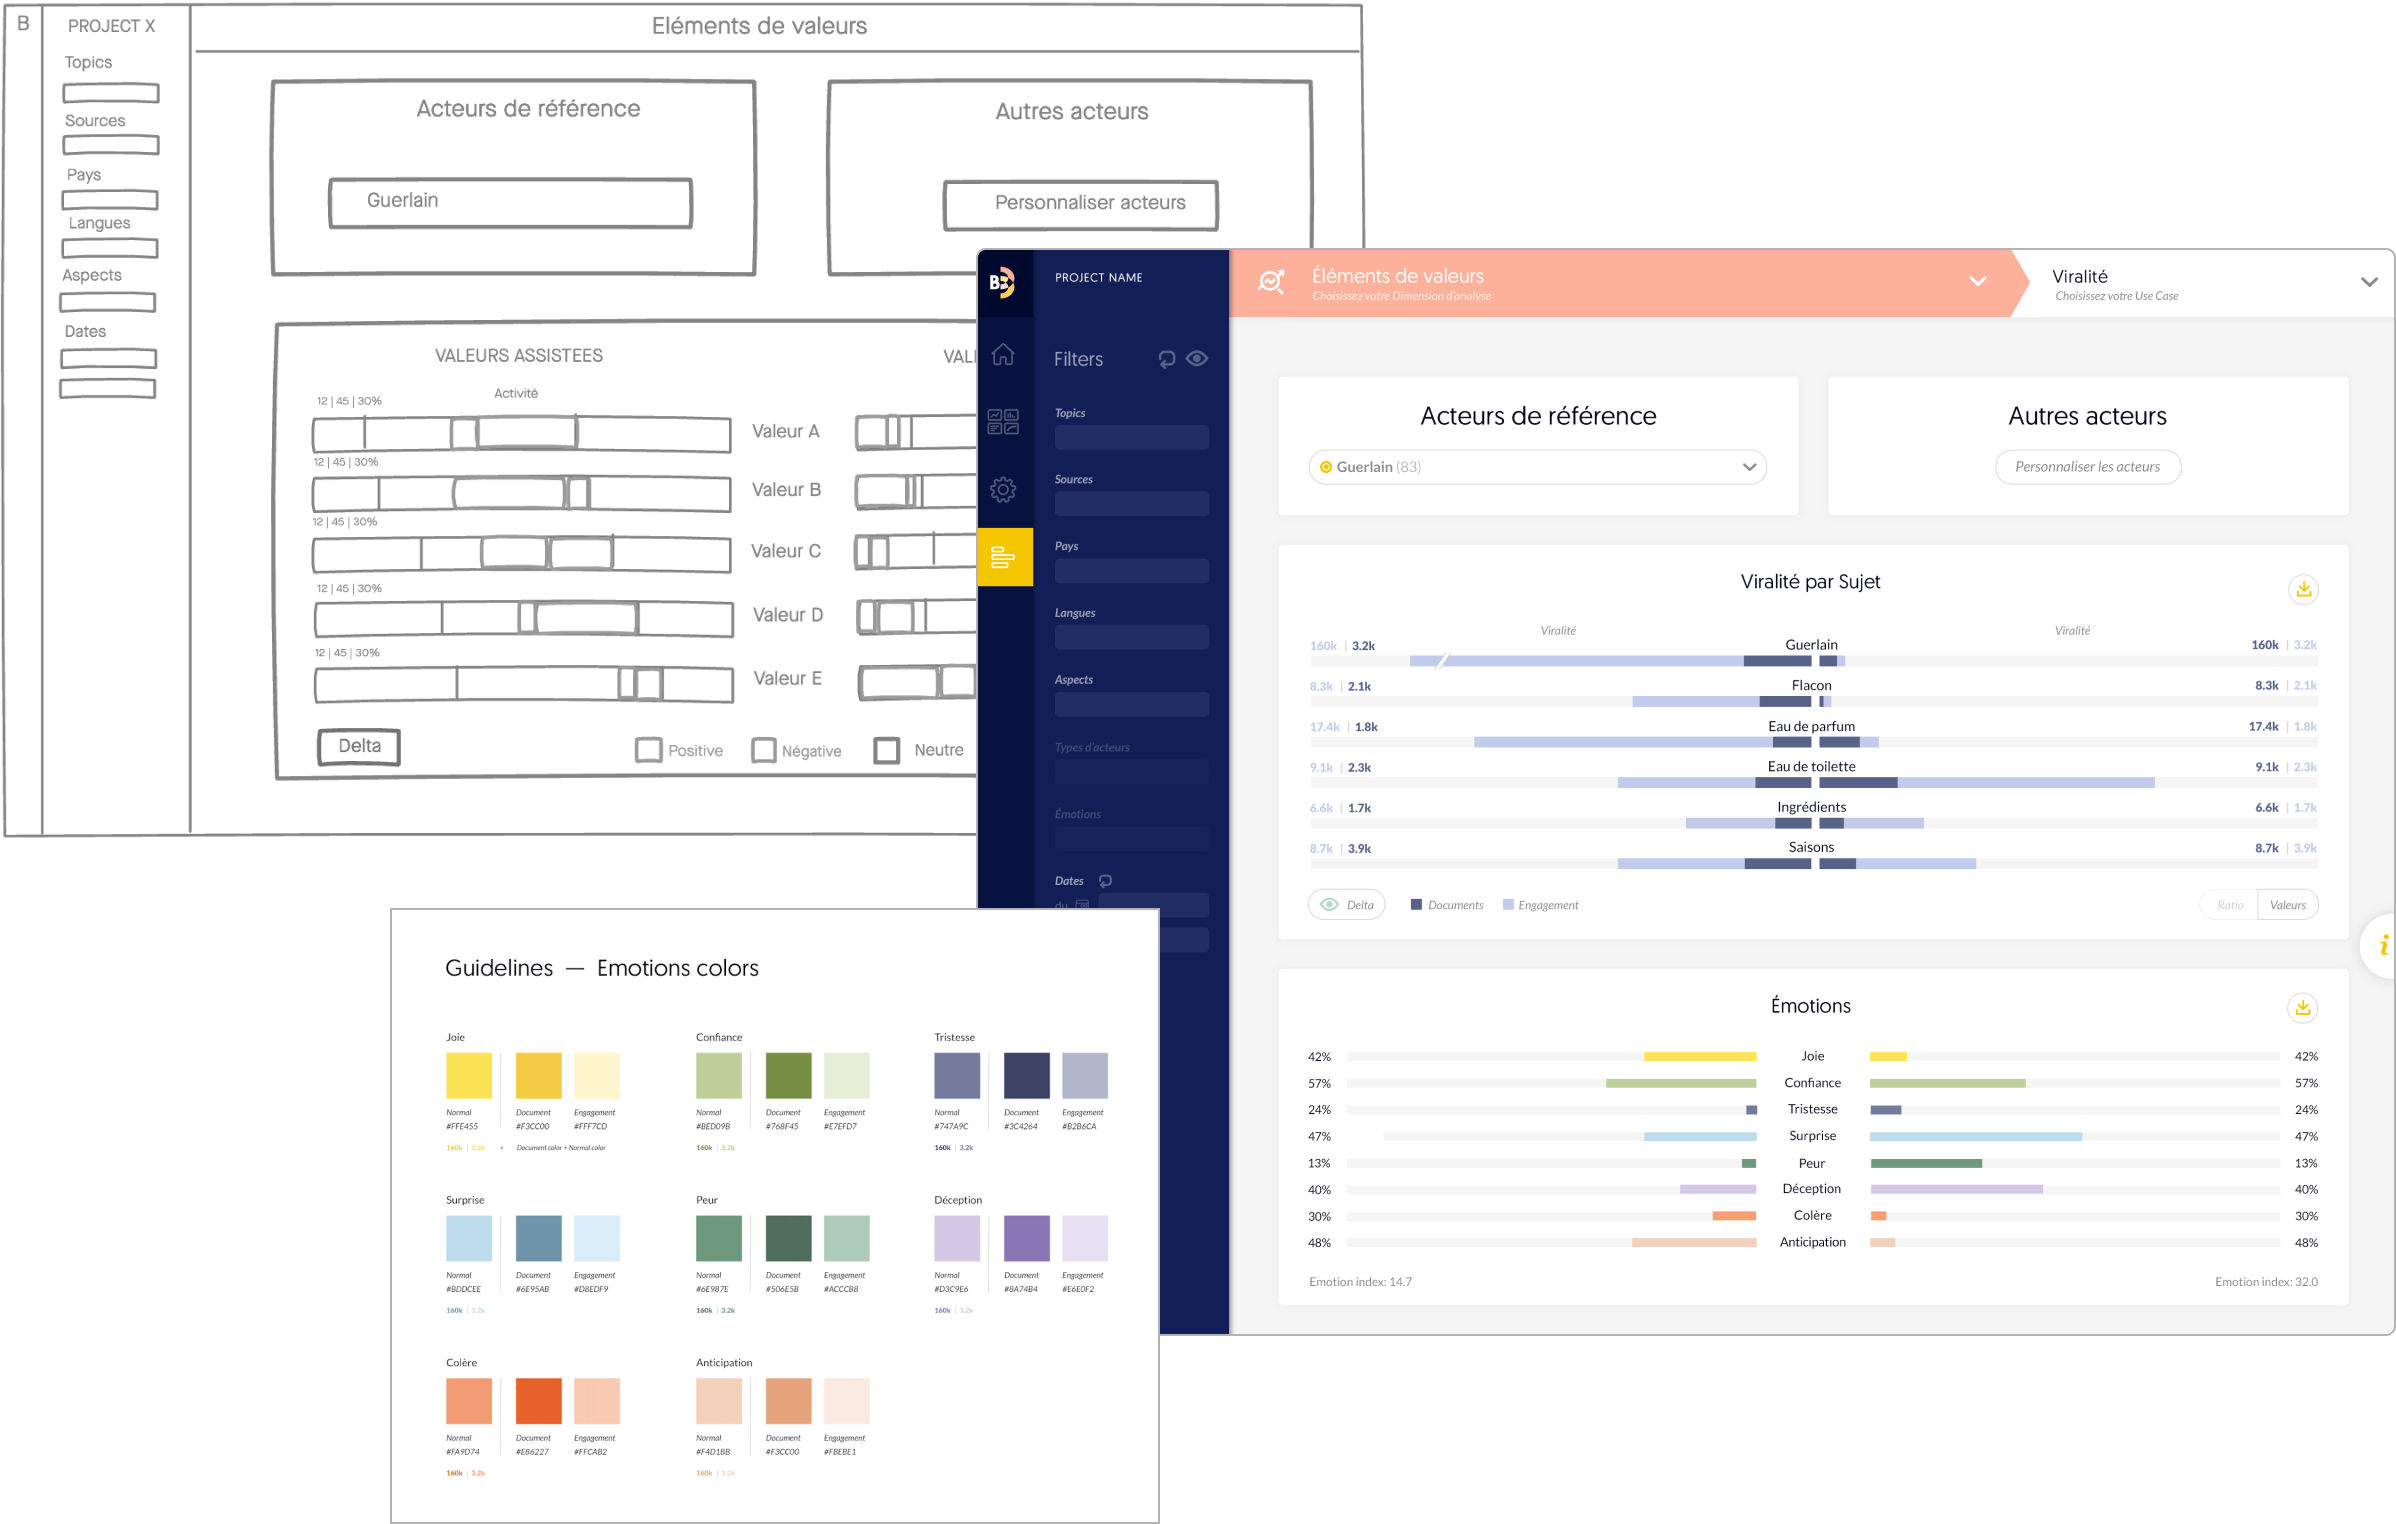Select the Tristesse Document dark blue swatch

(x=1026, y=1076)
